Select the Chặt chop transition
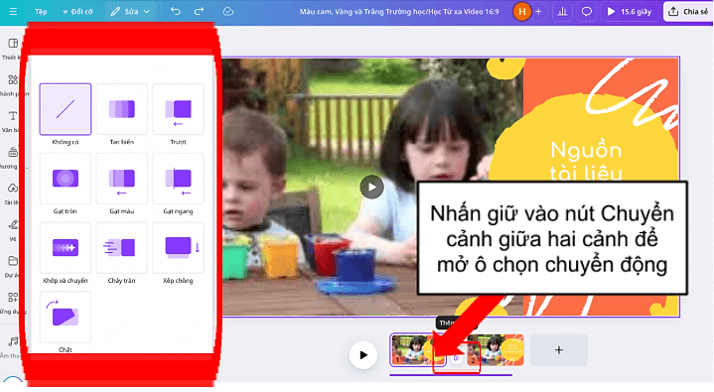This screenshot has width=714, height=392. [65, 317]
